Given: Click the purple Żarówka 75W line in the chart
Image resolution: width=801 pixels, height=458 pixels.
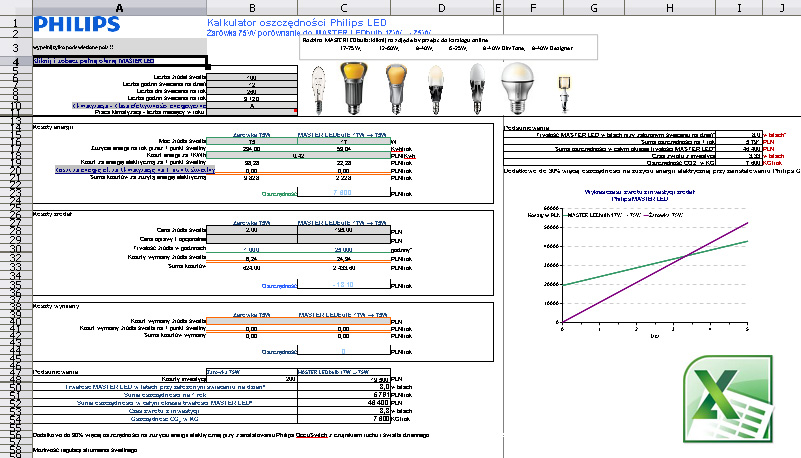Looking at the screenshot, I should [x=655, y=272].
